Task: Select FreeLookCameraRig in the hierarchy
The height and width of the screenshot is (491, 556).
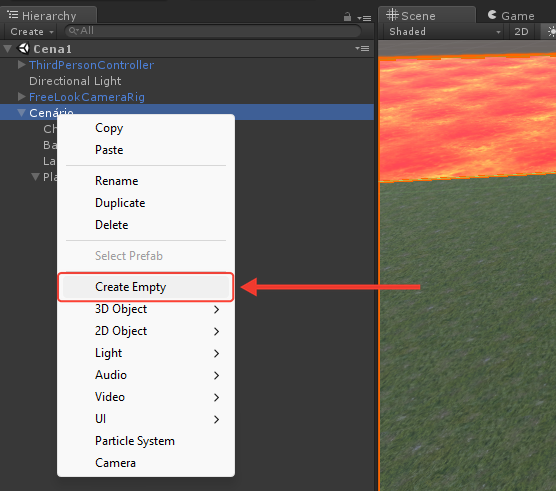Action: pyautogui.click(x=87, y=97)
